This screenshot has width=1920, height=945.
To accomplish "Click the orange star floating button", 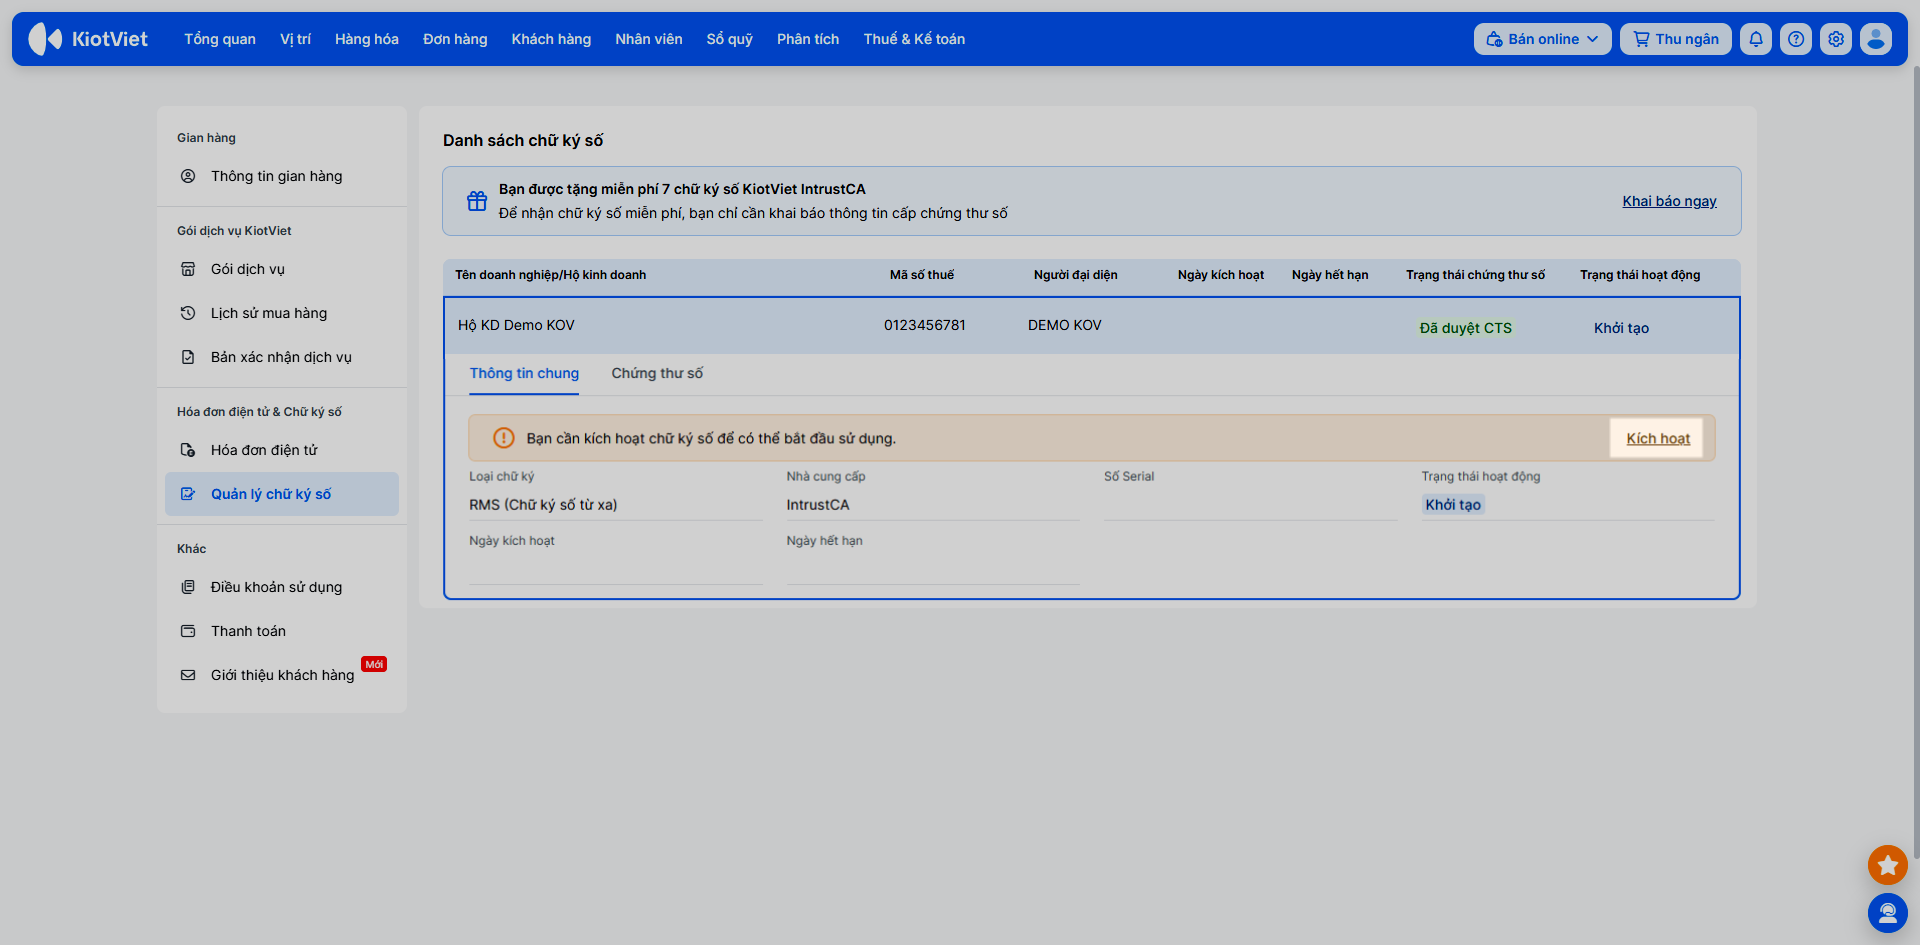I will [1888, 865].
